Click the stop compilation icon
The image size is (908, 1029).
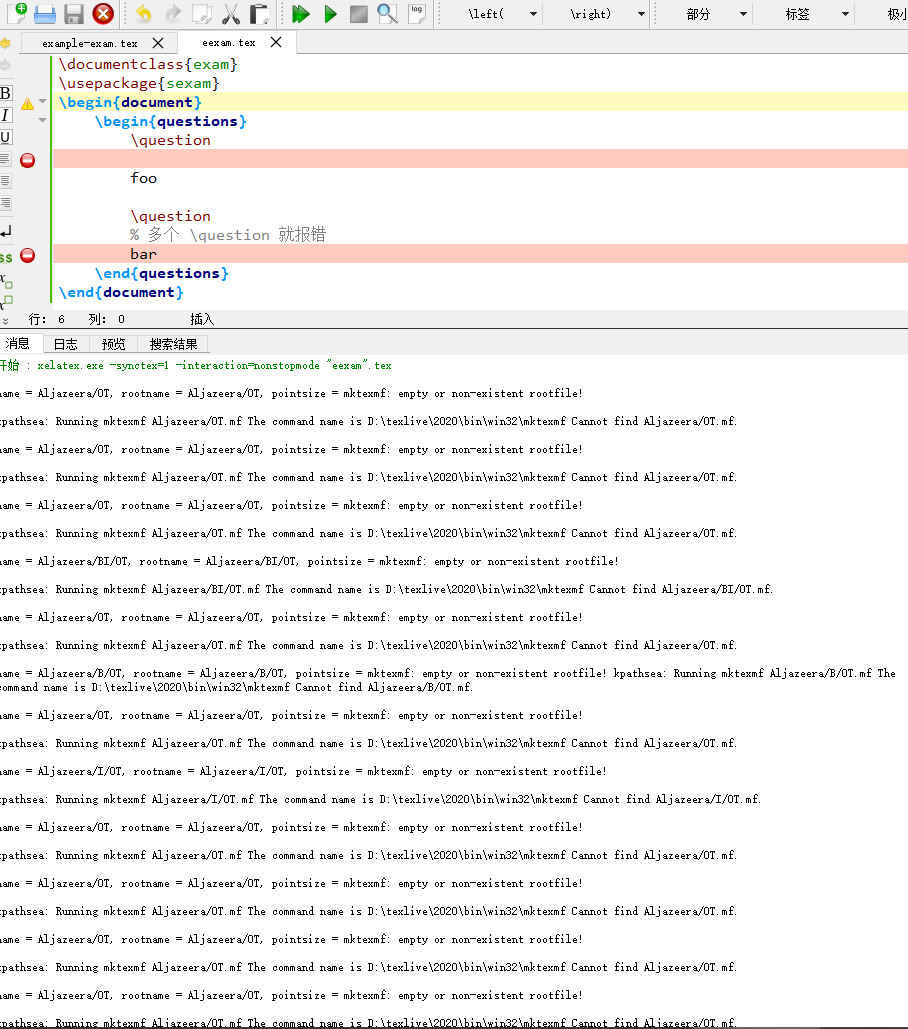click(x=358, y=14)
